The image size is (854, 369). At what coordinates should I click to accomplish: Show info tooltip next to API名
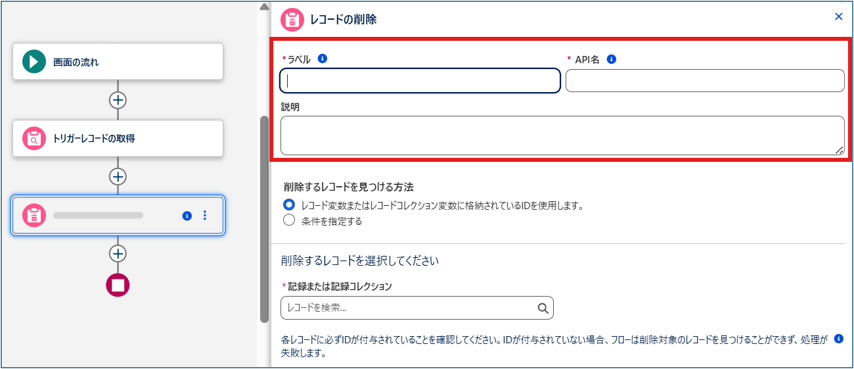(611, 59)
